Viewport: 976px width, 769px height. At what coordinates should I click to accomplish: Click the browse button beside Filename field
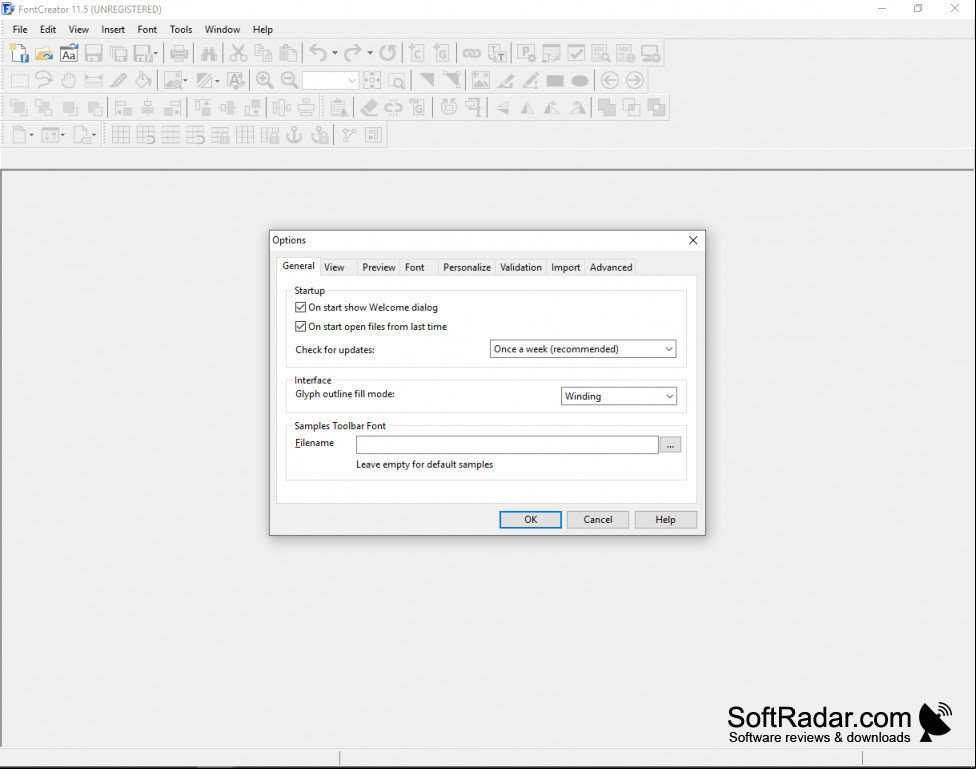[x=670, y=445]
